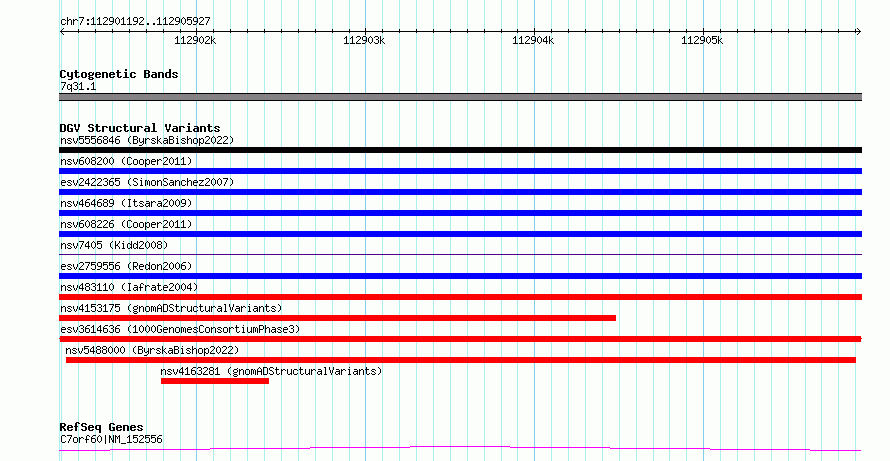Click the blue nsv608226 variant bar
Screen dimensions: 890x461
[460, 234]
